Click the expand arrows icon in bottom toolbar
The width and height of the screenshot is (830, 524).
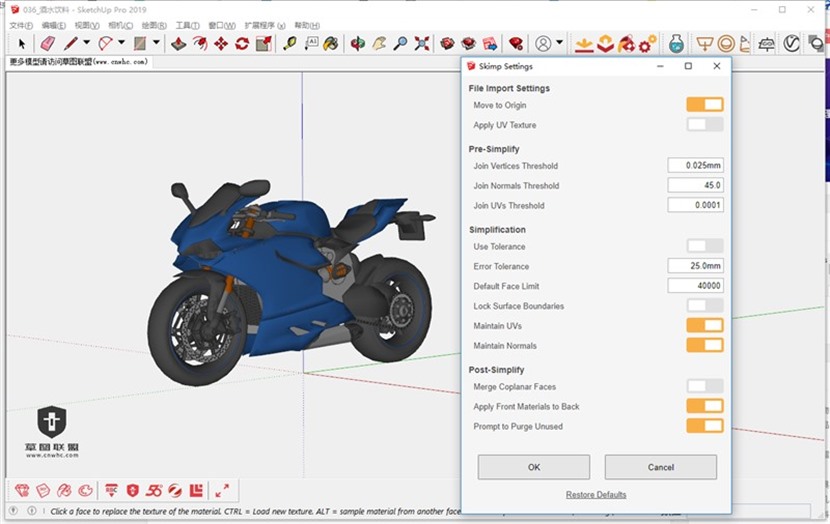click(x=222, y=491)
